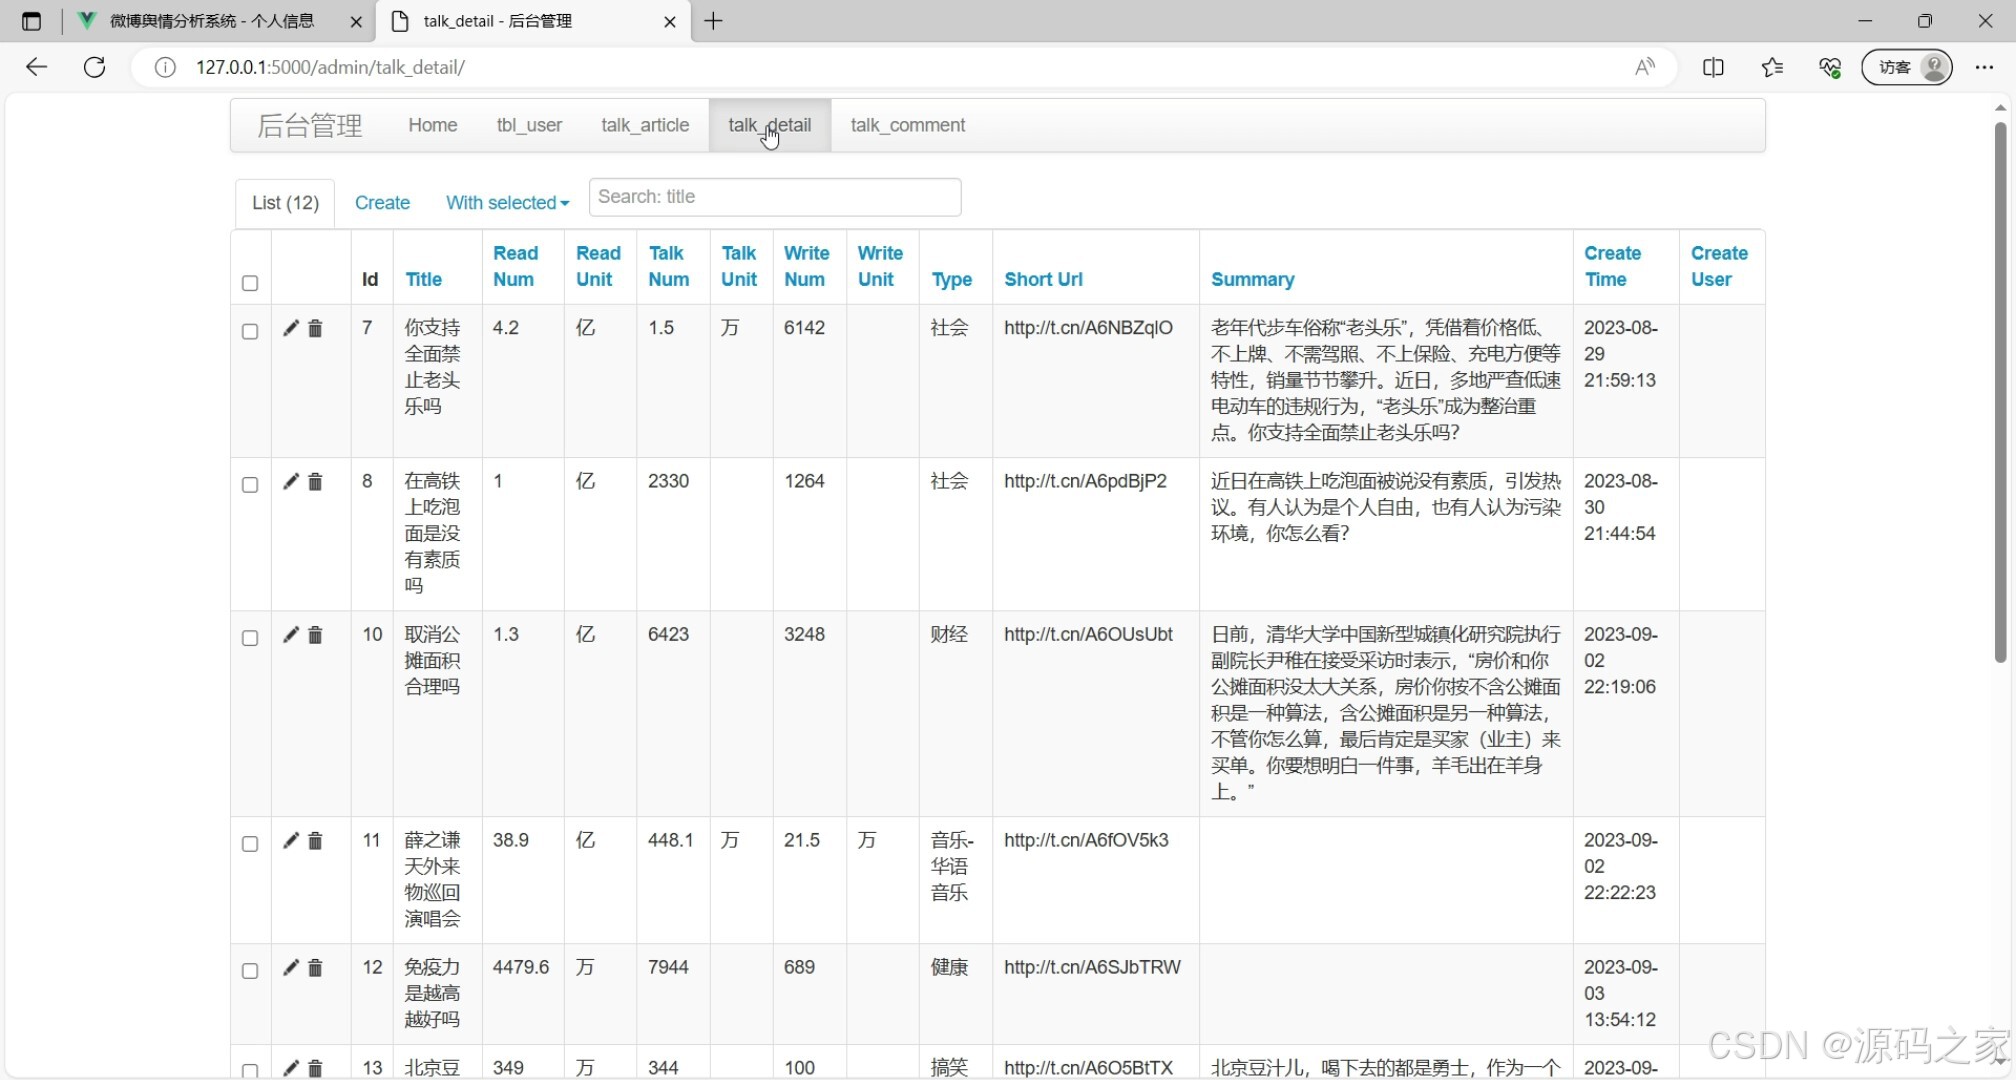Screen dimensions: 2016x1080
Task: Switch to the Create tab
Action: [382, 203]
